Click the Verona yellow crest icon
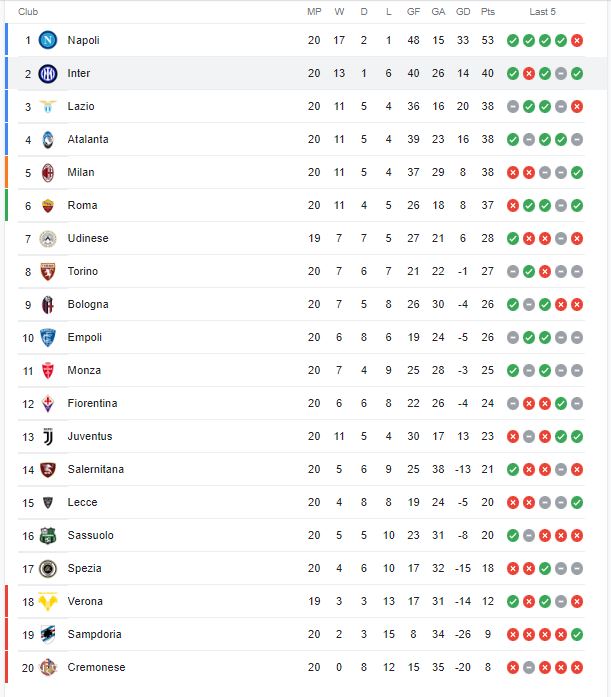Image resolution: width=611 pixels, height=697 pixels. click(48, 601)
